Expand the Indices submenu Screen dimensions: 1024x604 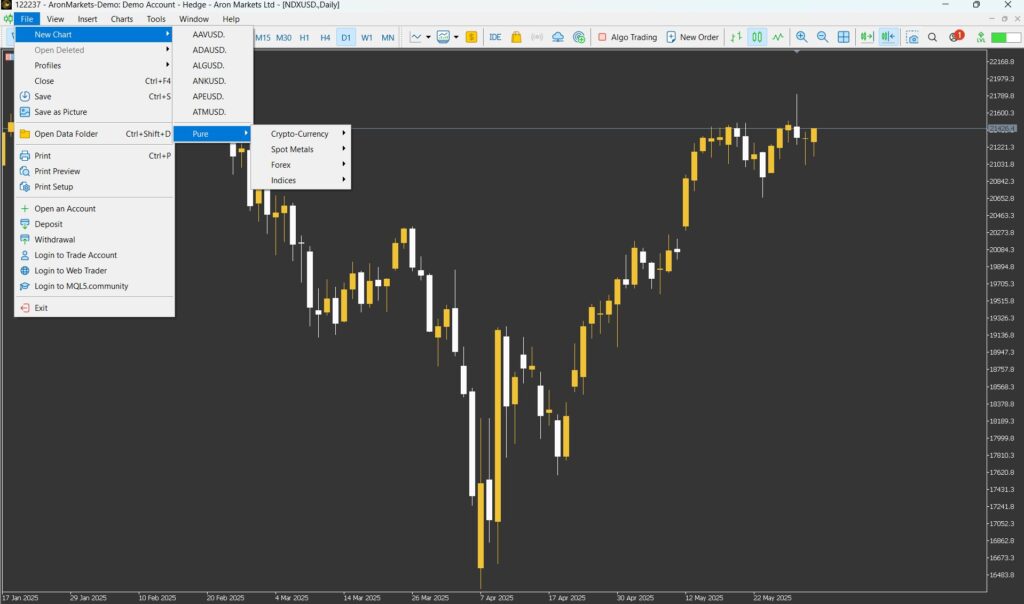click(301, 180)
